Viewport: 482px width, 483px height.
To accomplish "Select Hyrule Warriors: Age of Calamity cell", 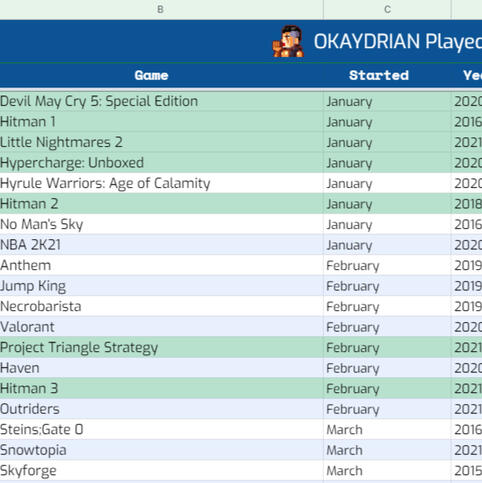I will pyautogui.click(x=161, y=183).
